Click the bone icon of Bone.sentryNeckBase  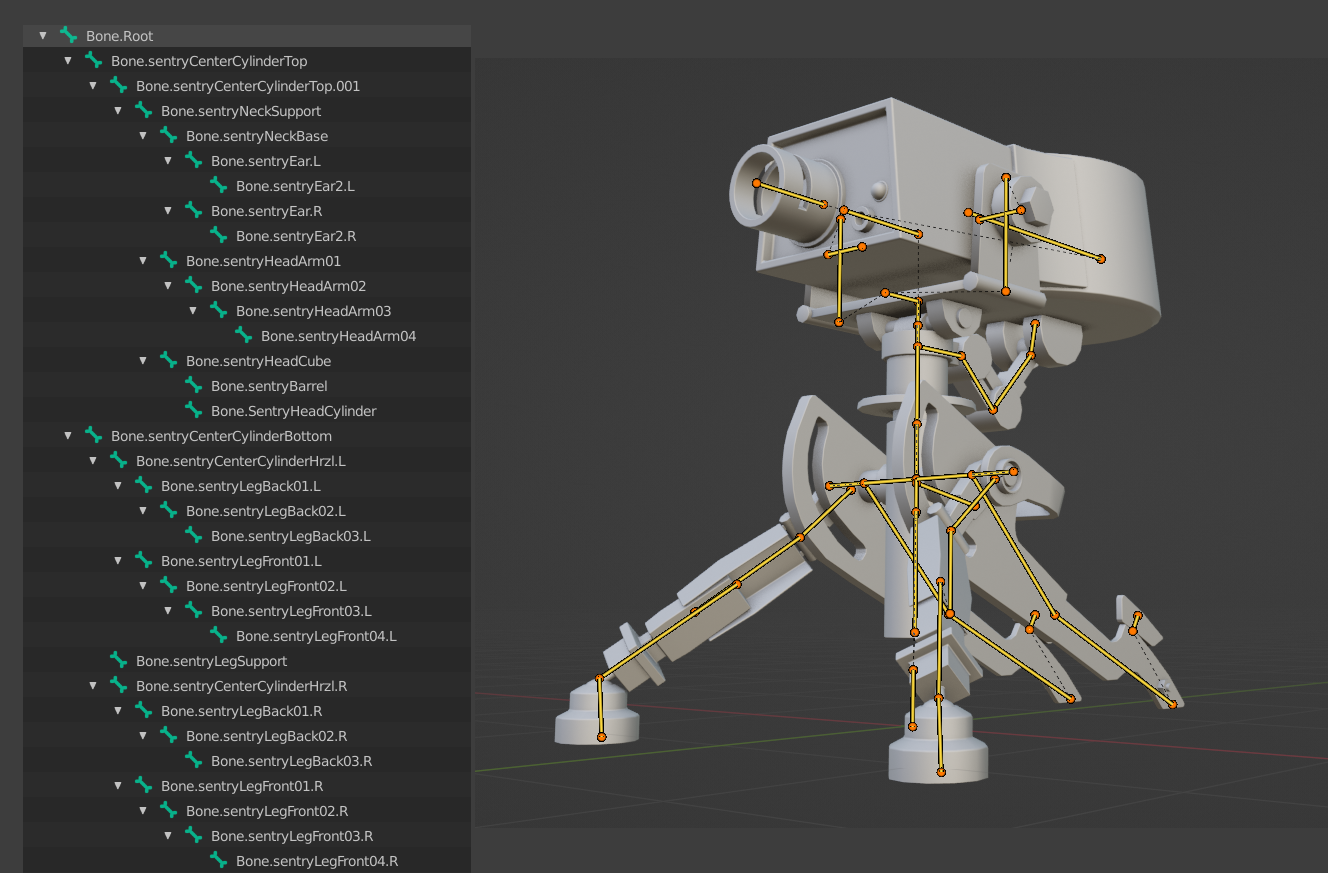[x=168, y=135]
